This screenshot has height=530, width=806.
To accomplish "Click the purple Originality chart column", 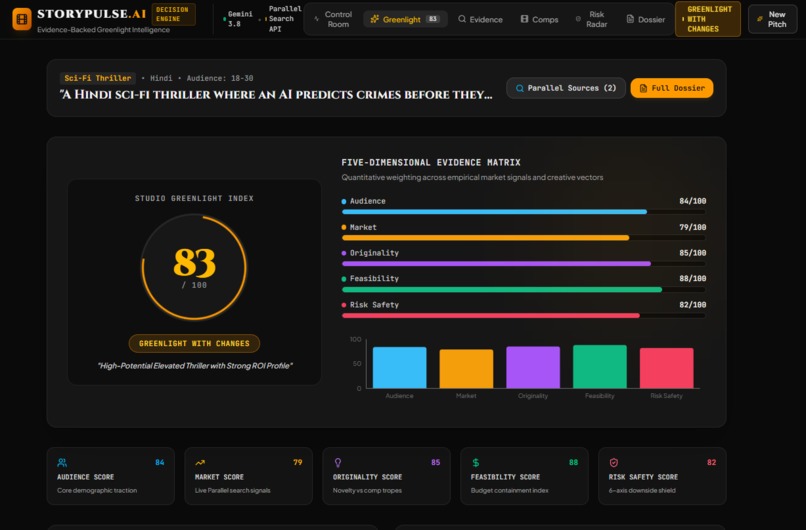I will [x=533, y=367].
